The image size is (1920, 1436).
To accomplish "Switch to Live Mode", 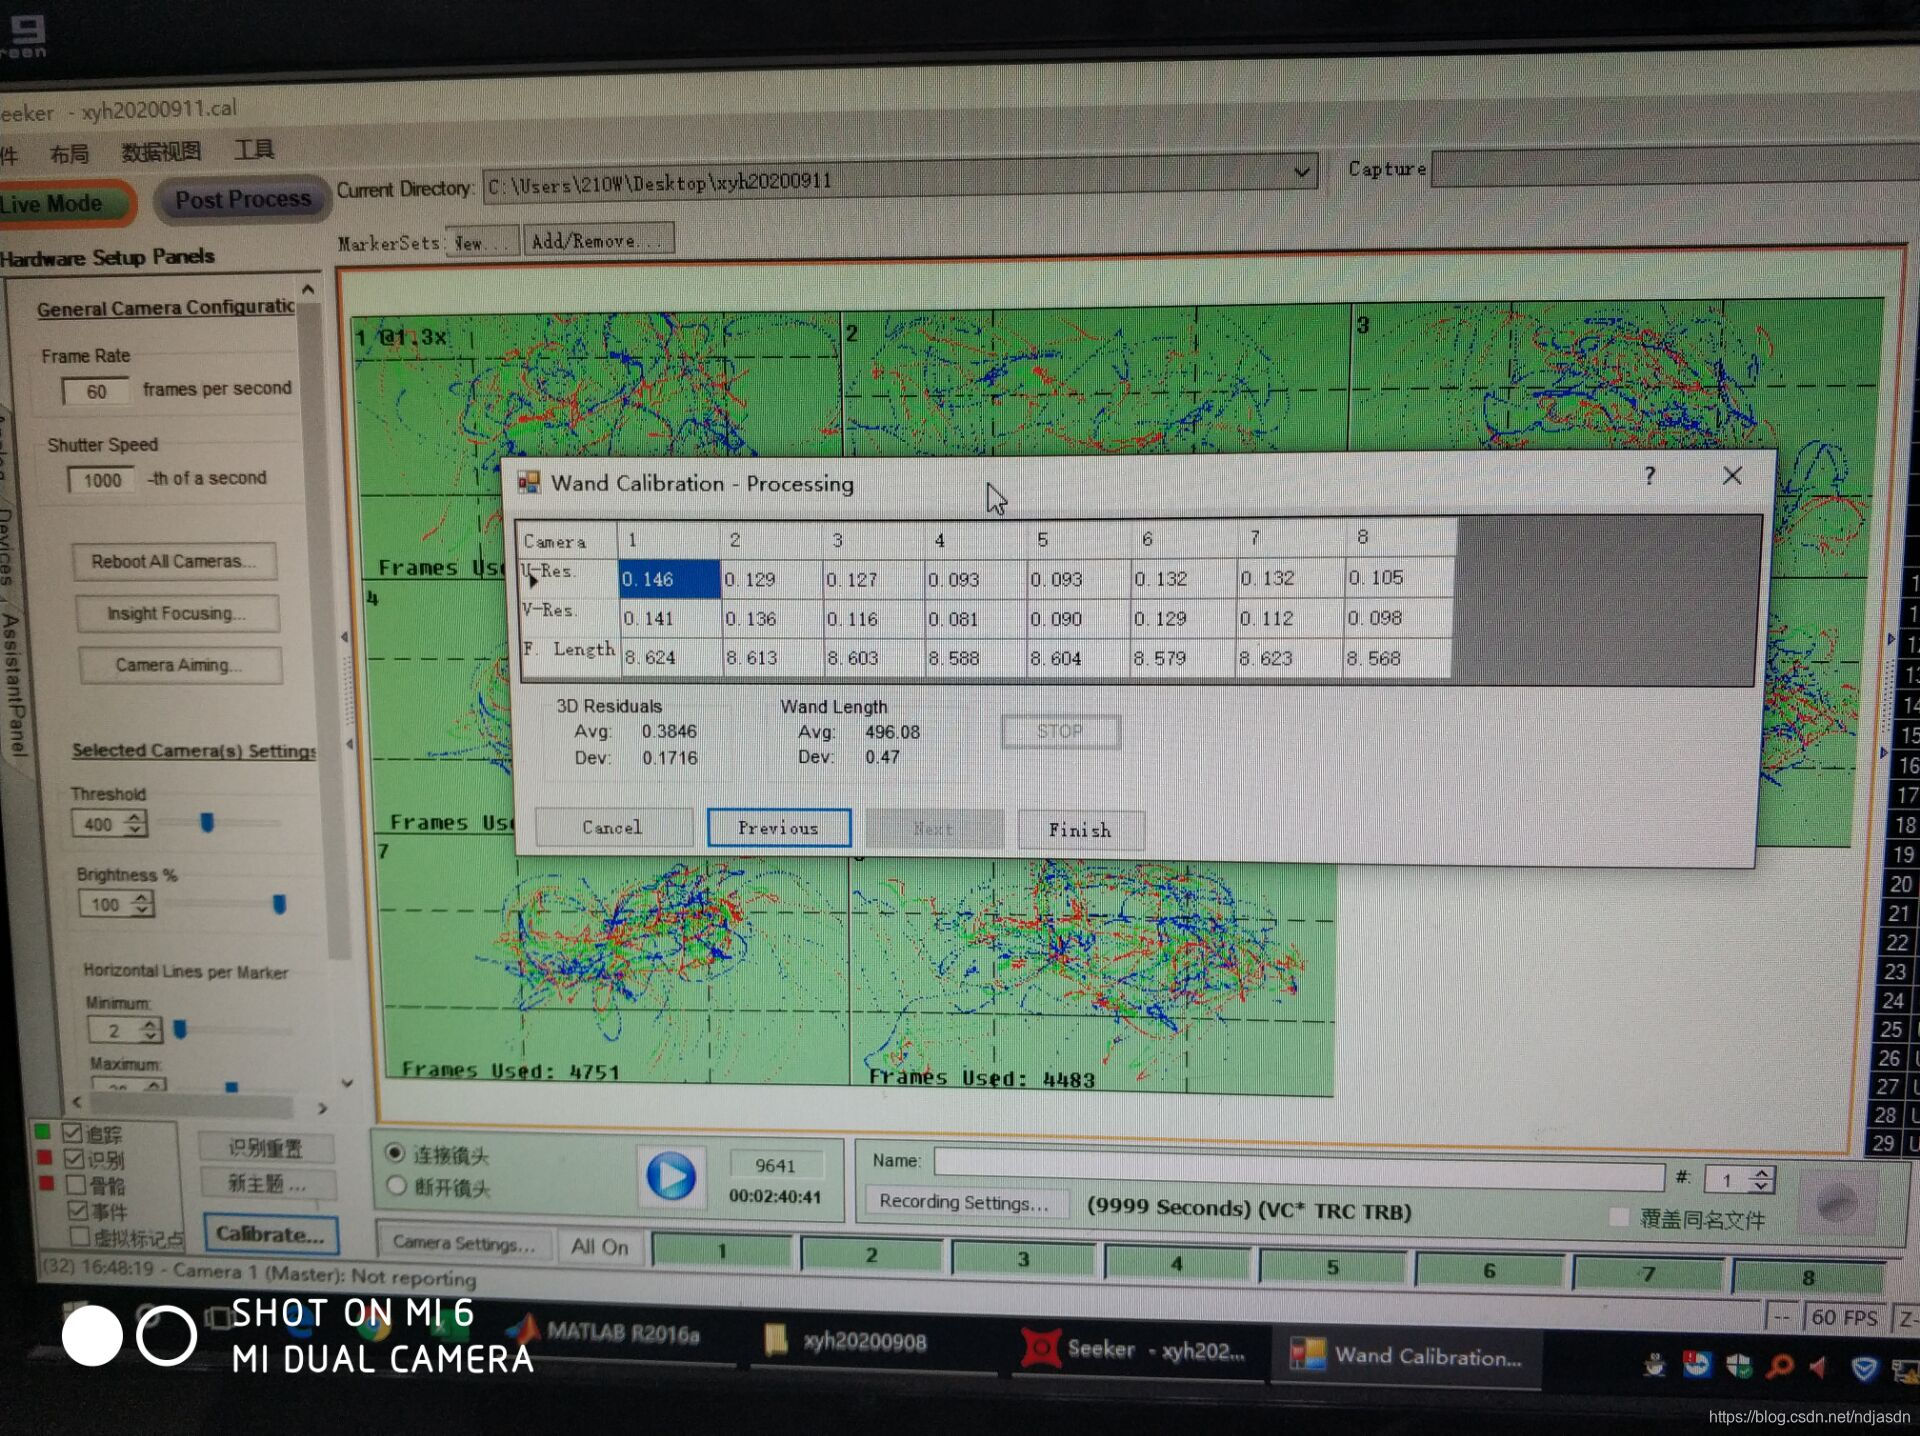I will pyautogui.click(x=62, y=203).
